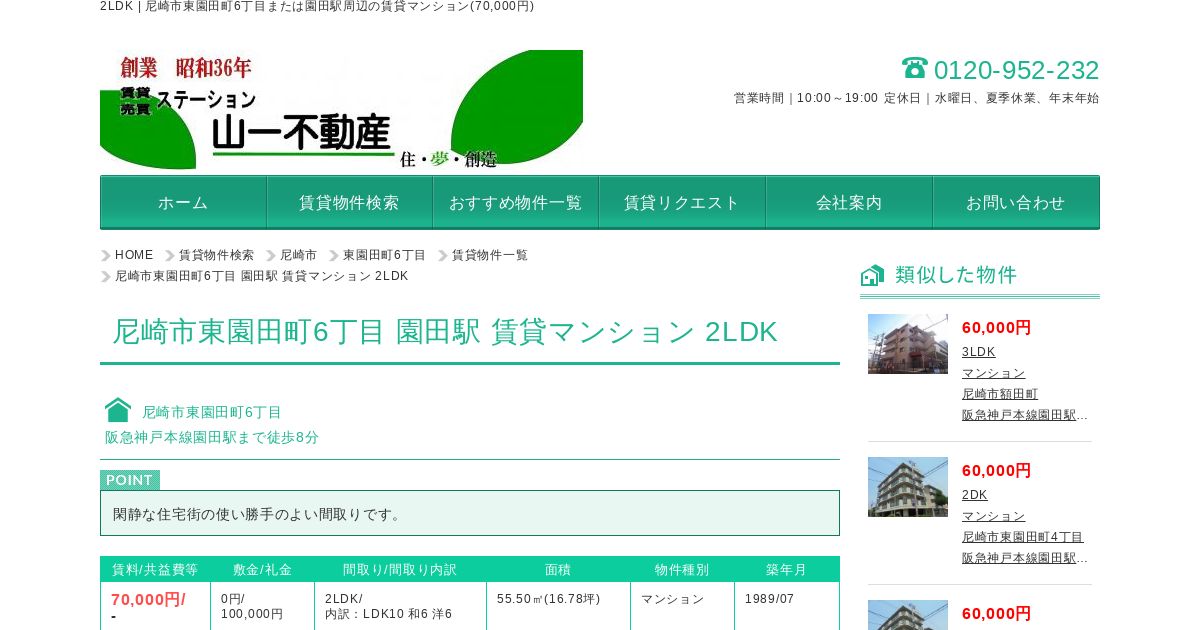Click the 2DK link in similar properties
Screen dimensions: 1200x630
coord(975,495)
